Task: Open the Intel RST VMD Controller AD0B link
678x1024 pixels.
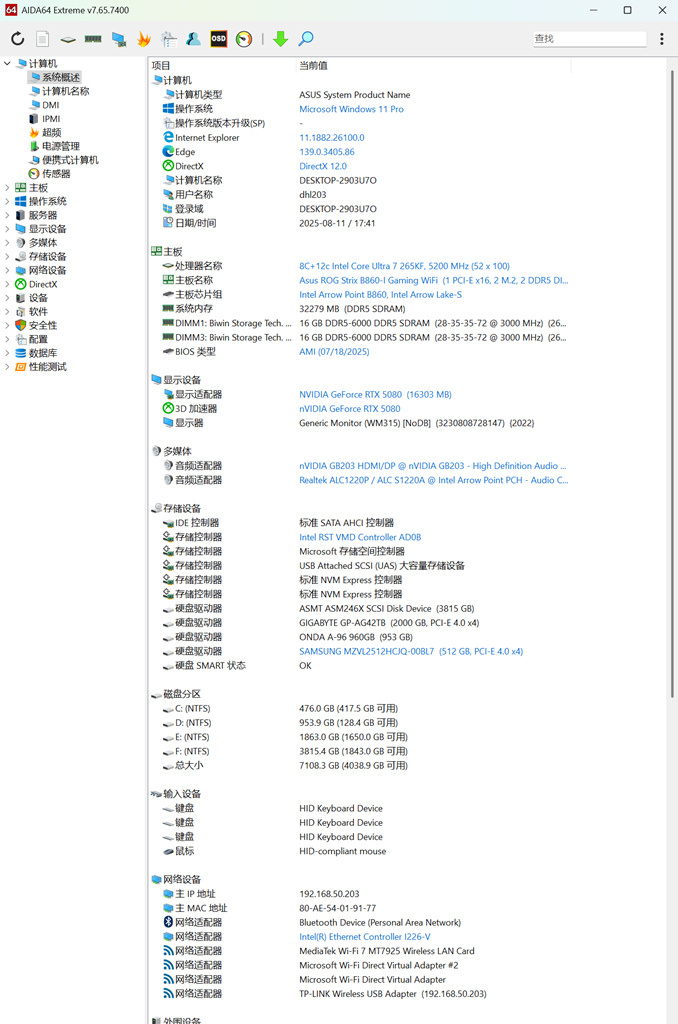Action: pyautogui.click(x=360, y=537)
